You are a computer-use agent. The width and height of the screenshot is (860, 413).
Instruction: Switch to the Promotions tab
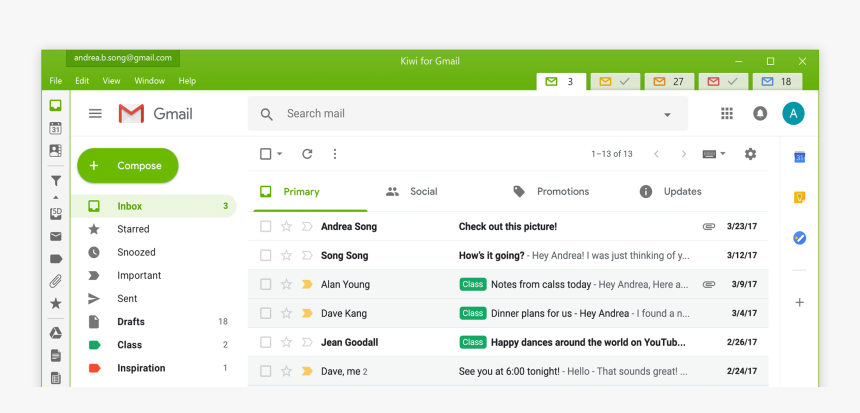[551, 191]
